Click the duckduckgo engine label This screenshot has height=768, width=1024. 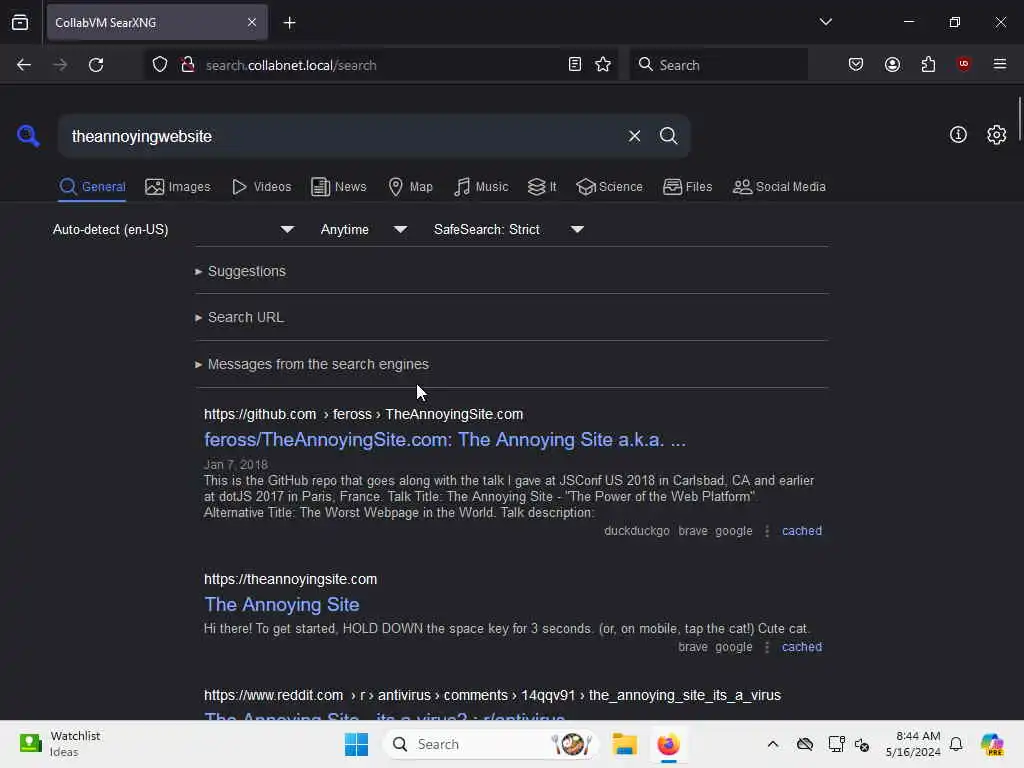click(637, 531)
